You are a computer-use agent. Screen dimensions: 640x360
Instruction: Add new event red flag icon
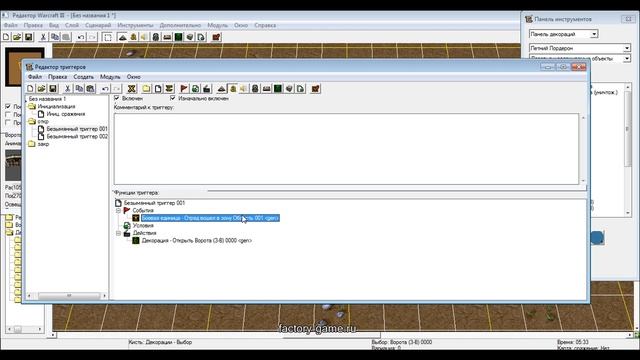(184, 89)
